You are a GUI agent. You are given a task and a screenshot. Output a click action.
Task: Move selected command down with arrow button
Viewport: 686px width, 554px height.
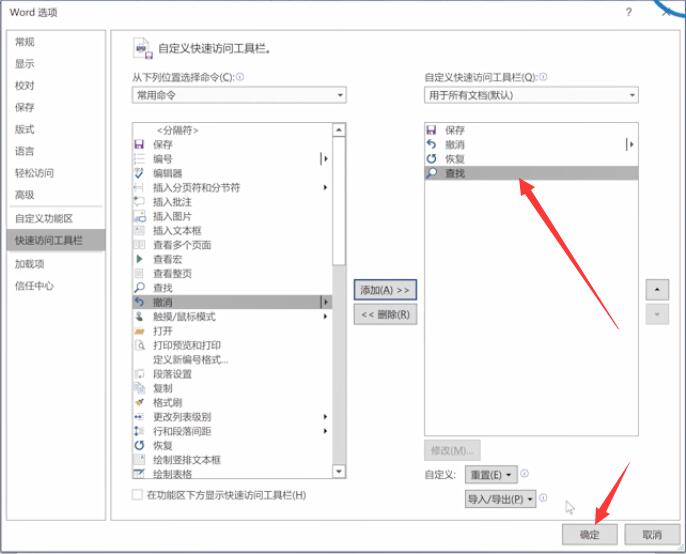(x=657, y=314)
